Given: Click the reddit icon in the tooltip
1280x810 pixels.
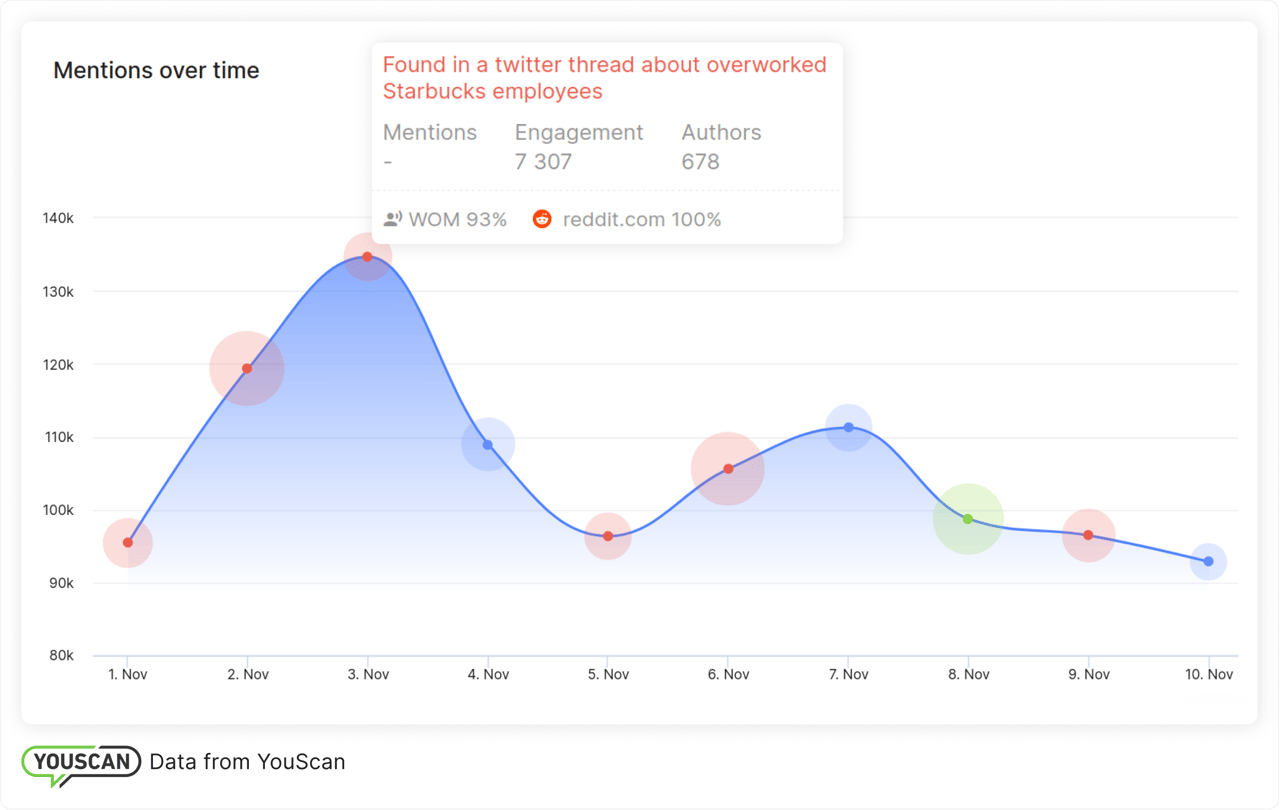Looking at the screenshot, I should (542, 219).
